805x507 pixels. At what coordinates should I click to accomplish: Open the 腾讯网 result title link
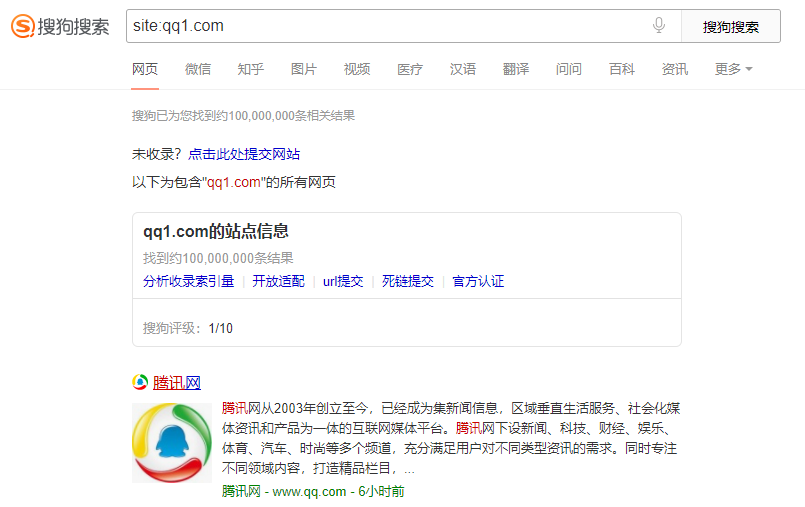[177, 382]
